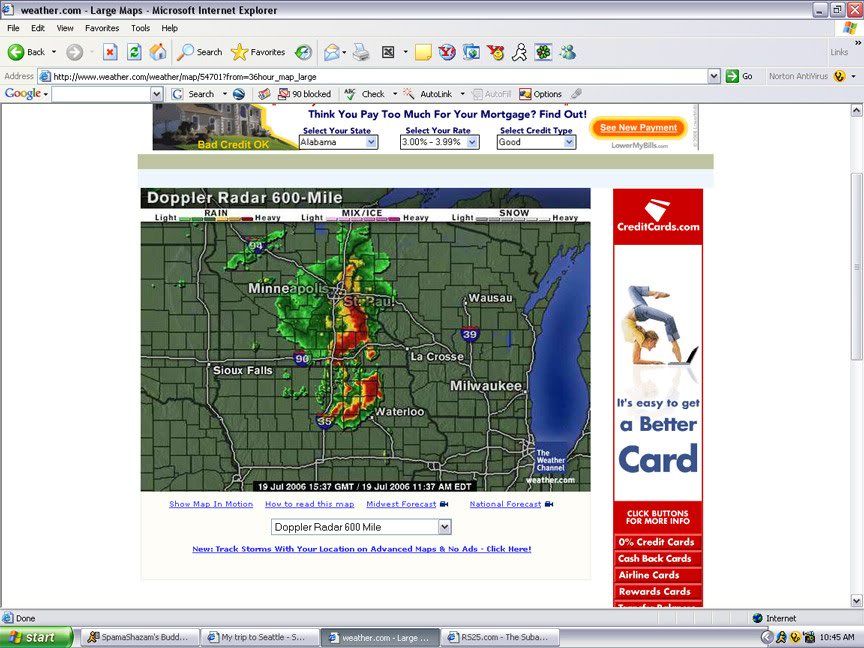The image size is (864, 648).
Task: Go back with the green Back arrow
Action: click(x=26, y=52)
